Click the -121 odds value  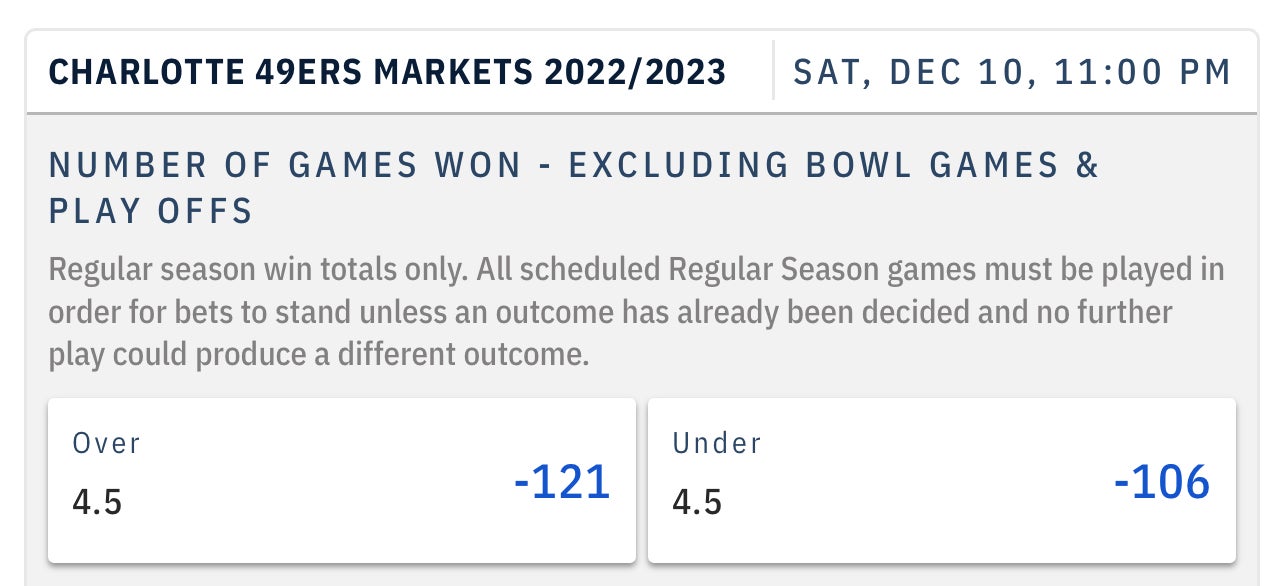[x=561, y=483]
